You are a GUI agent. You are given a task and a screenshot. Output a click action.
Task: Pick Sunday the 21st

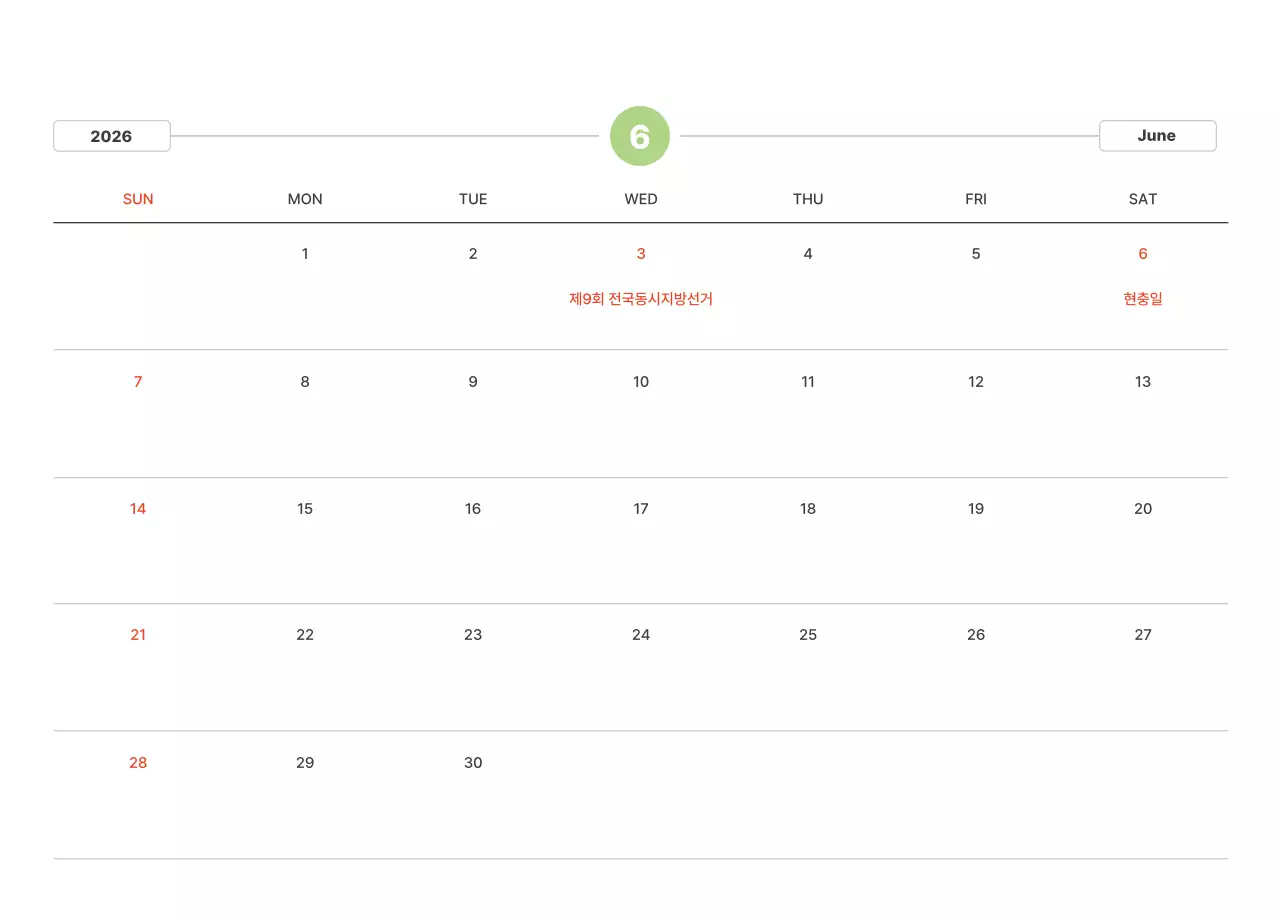pyautogui.click(x=138, y=635)
